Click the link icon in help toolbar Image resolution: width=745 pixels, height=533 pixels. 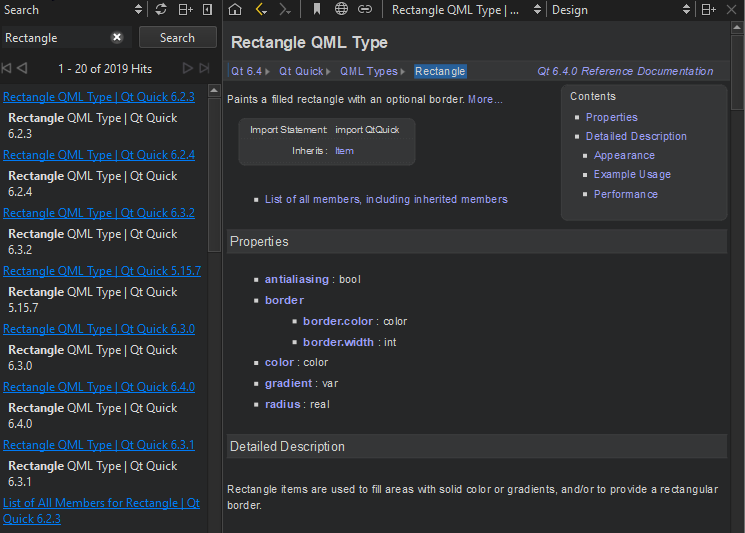click(x=365, y=10)
